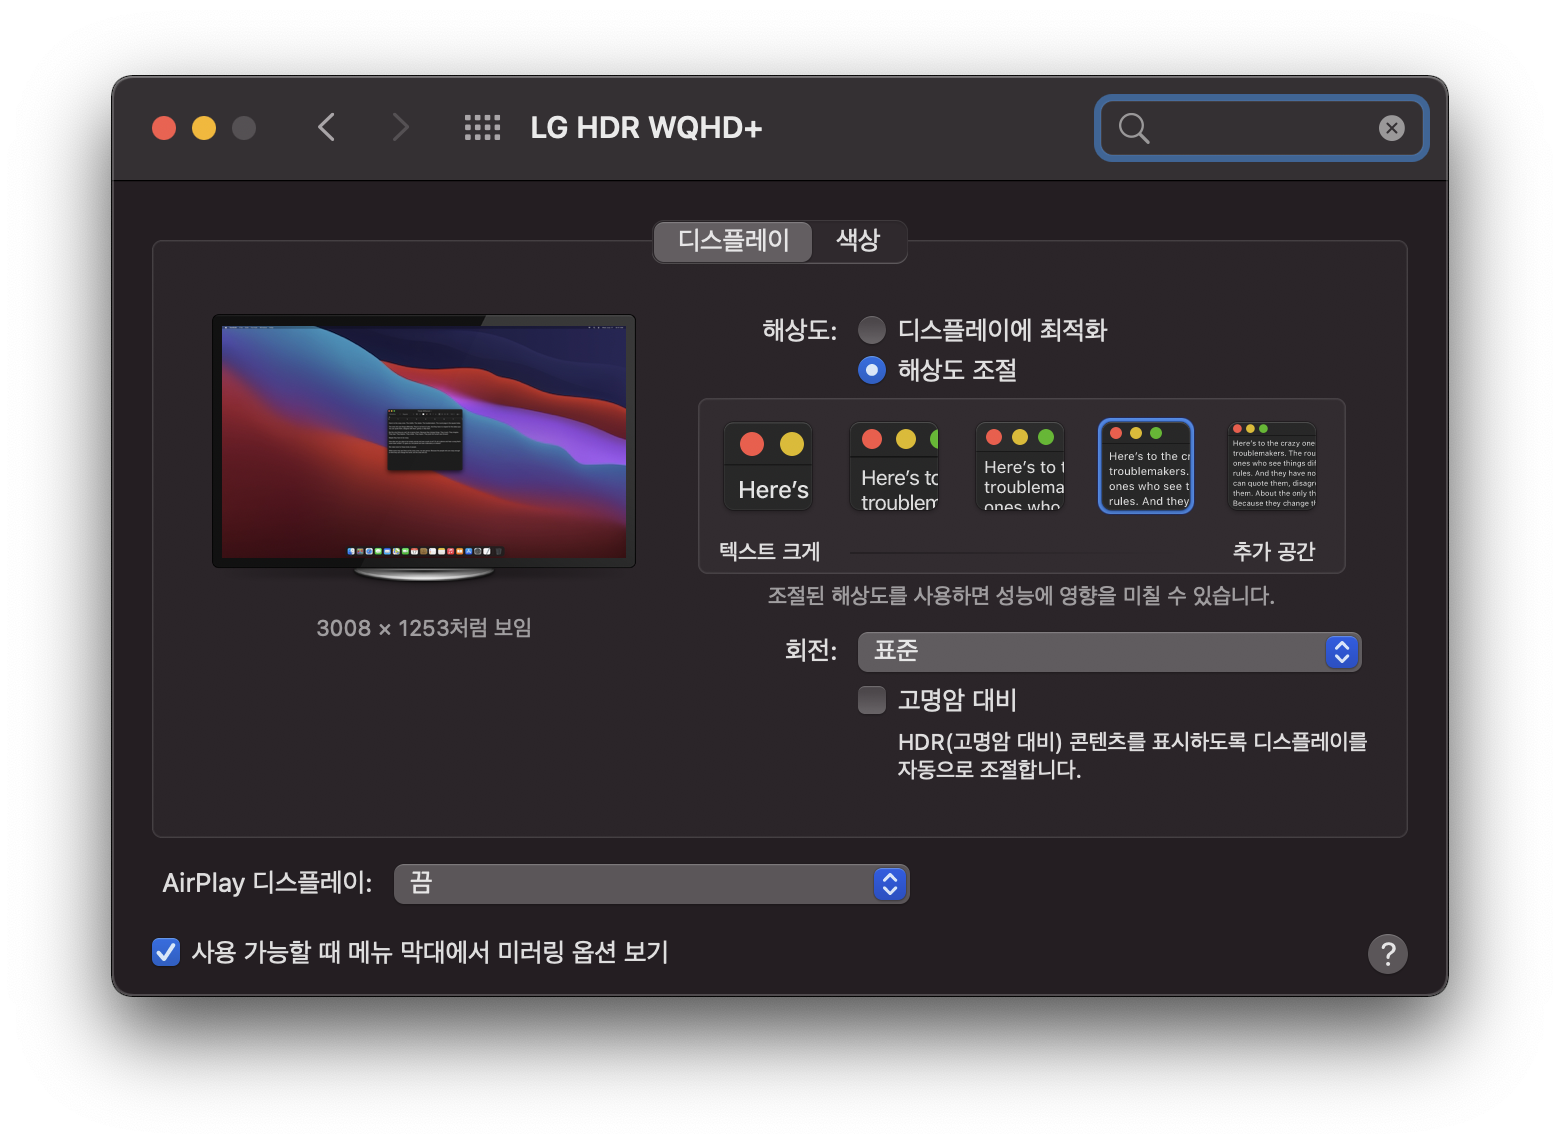Show all preferences grid icon
The height and width of the screenshot is (1144, 1560).
(482, 127)
